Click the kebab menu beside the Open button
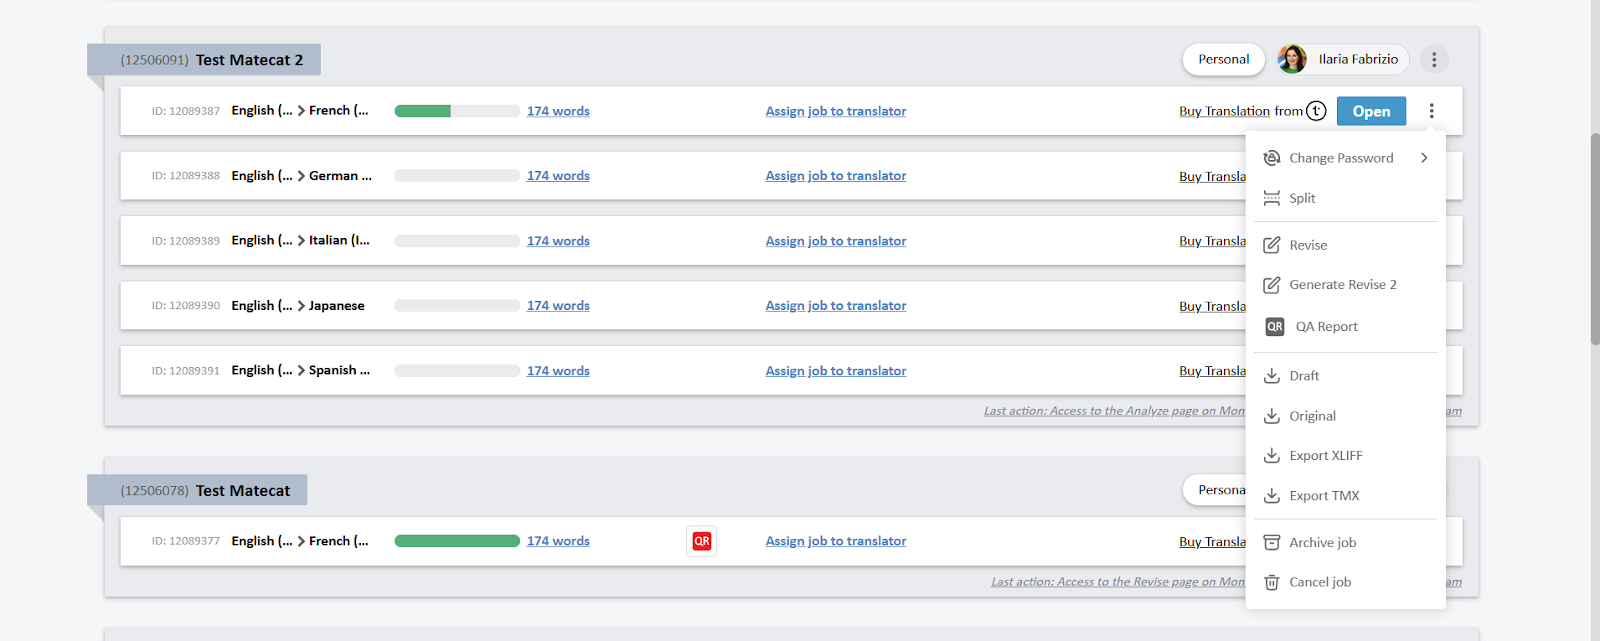Viewport: 1600px width, 641px height. 1431,111
